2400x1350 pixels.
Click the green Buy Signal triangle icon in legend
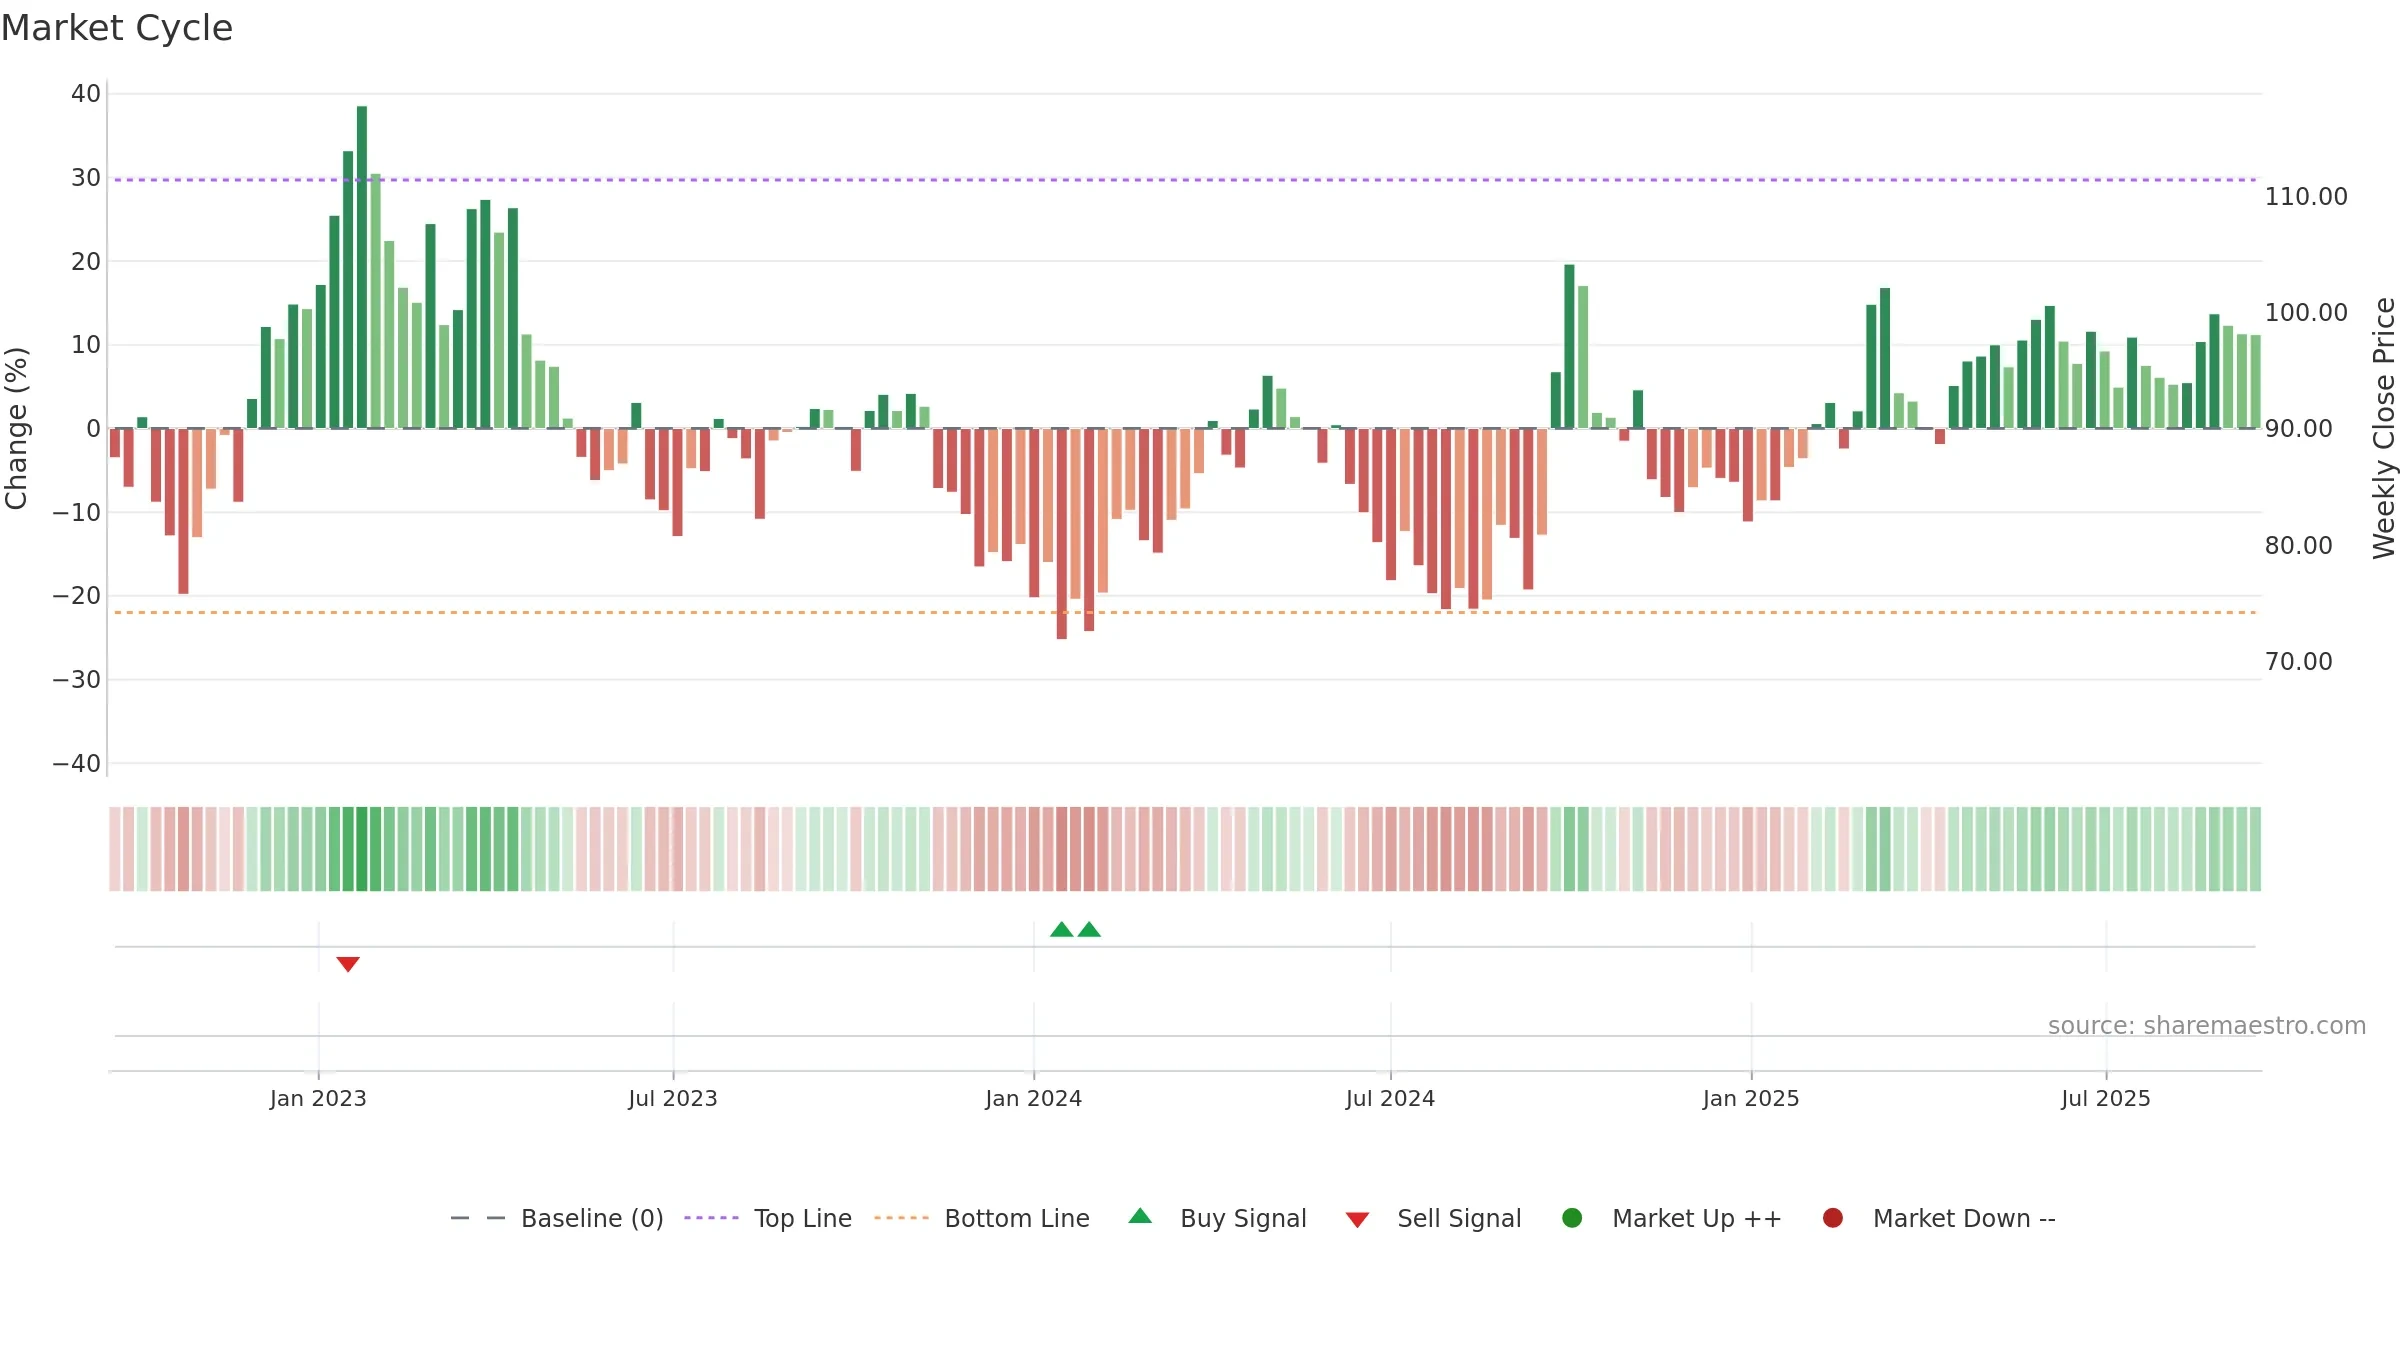click(x=1140, y=1216)
